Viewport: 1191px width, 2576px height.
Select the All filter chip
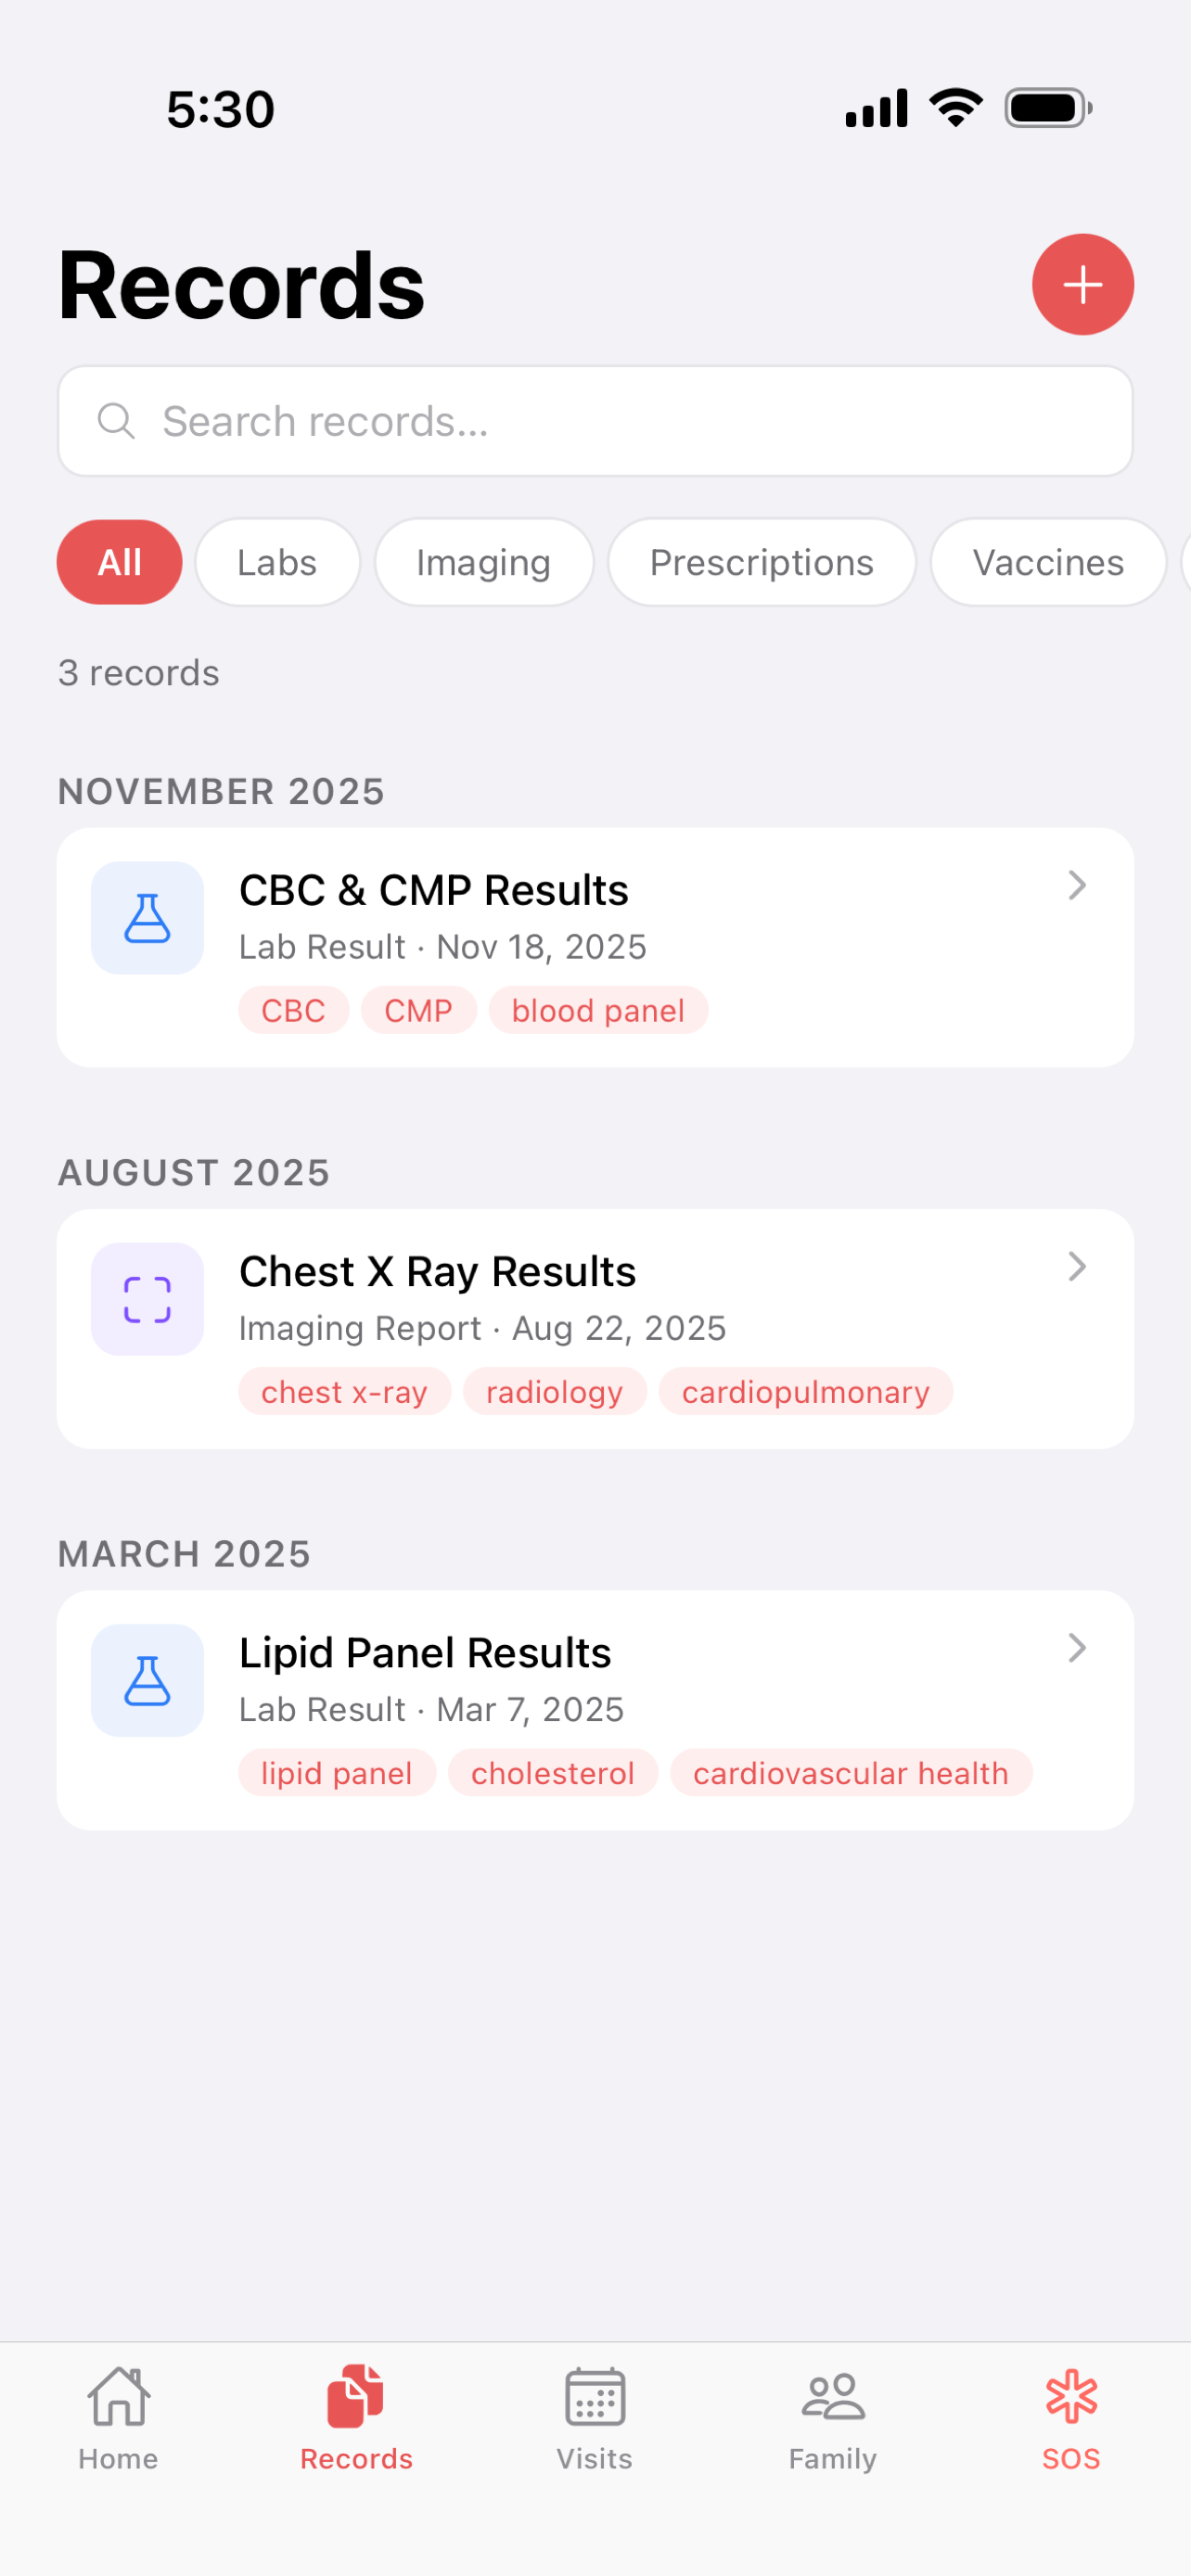pos(119,562)
